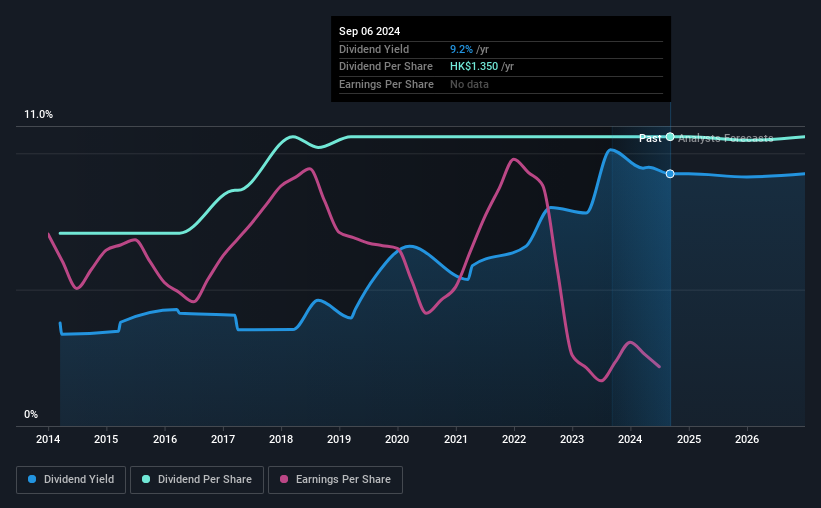
Task: Click the Dividend Per Share tooltip row label
Action: [x=386, y=67]
